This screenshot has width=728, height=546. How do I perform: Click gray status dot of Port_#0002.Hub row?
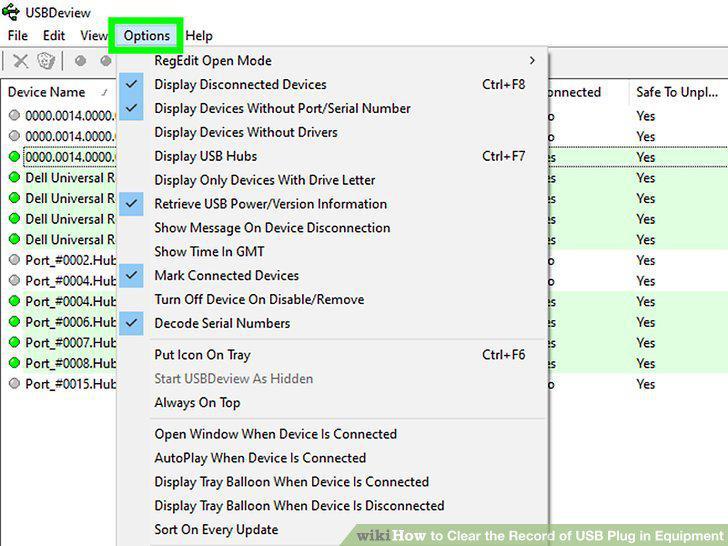14,260
